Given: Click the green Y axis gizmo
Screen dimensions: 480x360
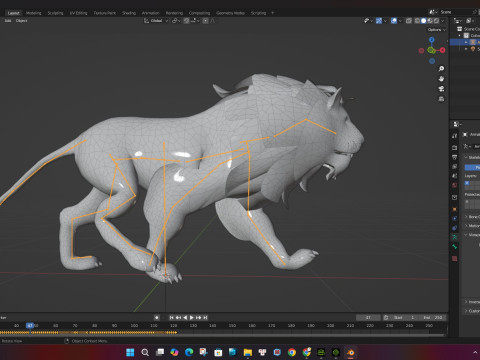Looking at the screenshot, I should (x=431, y=50).
